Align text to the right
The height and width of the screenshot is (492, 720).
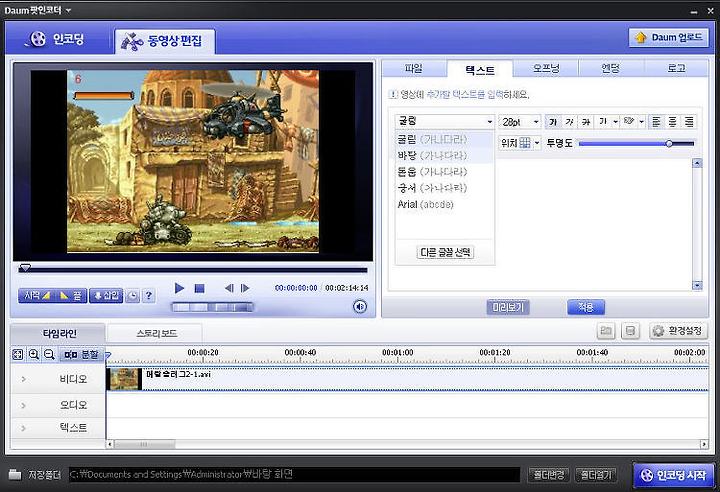pos(689,122)
